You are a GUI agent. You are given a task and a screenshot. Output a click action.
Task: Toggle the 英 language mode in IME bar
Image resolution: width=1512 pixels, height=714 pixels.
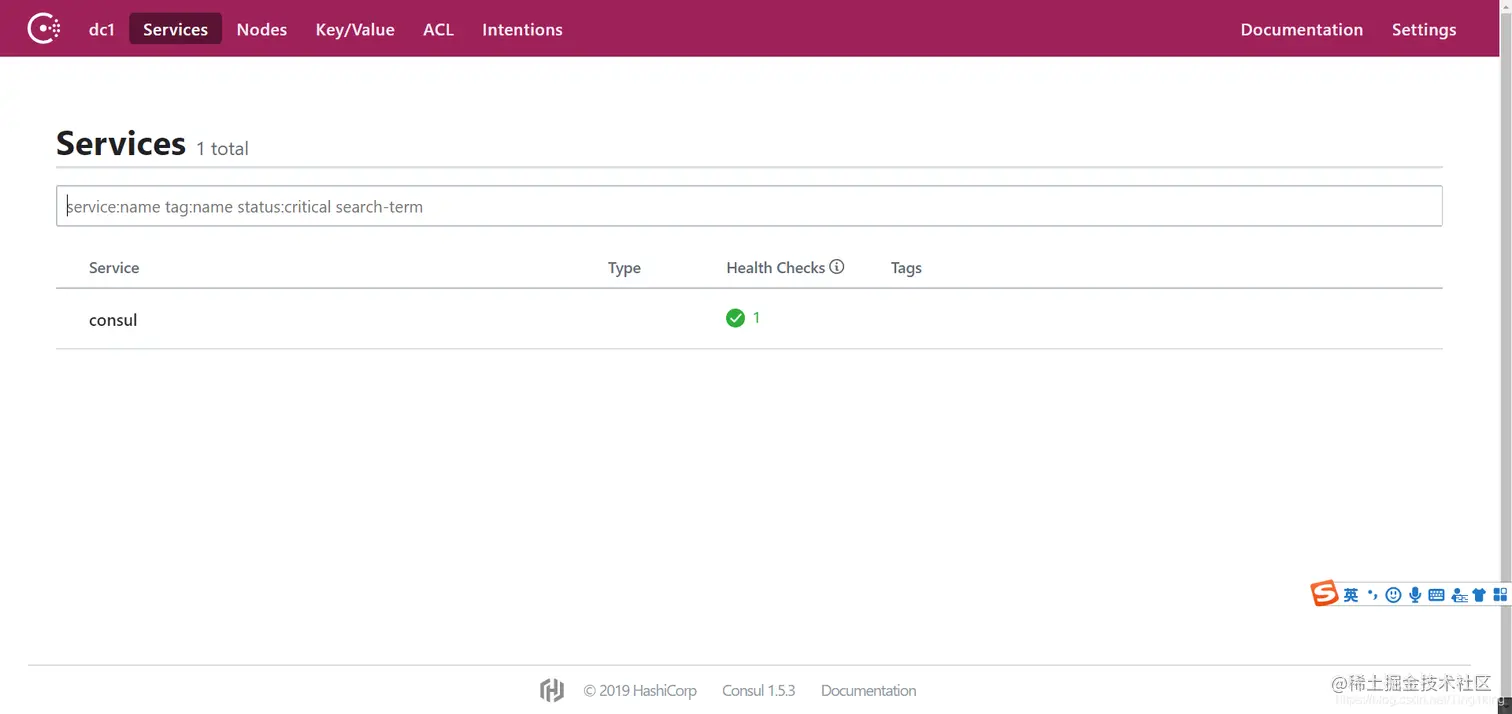point(1351,595)
